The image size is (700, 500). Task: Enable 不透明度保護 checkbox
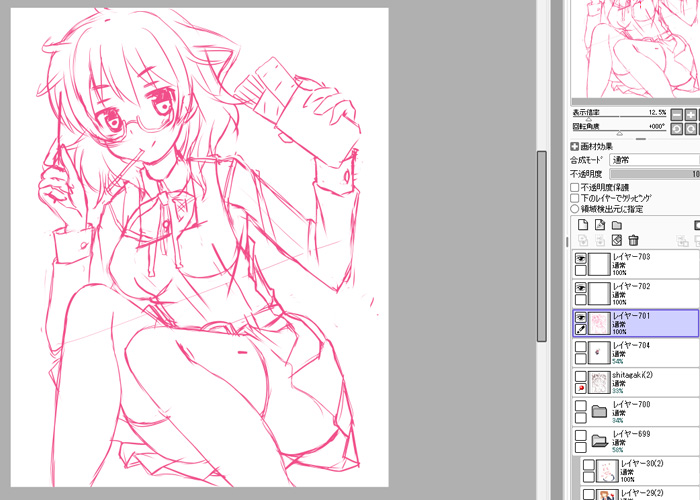575,187
